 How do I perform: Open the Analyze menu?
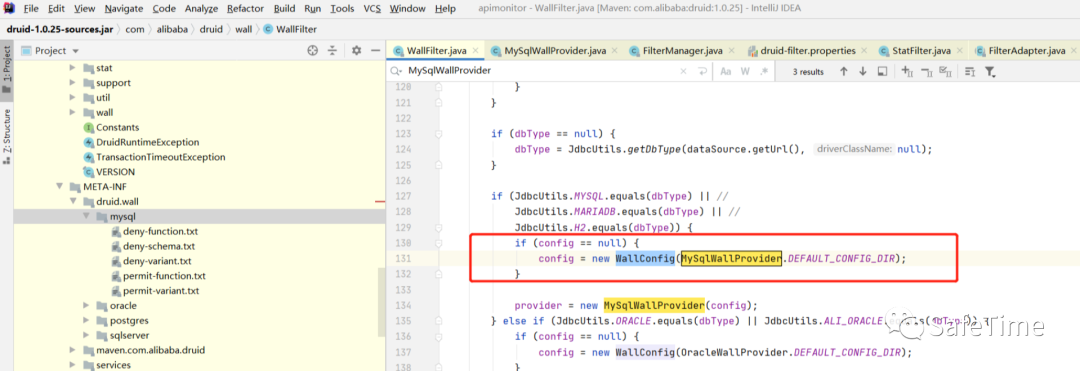pos(202,9)
